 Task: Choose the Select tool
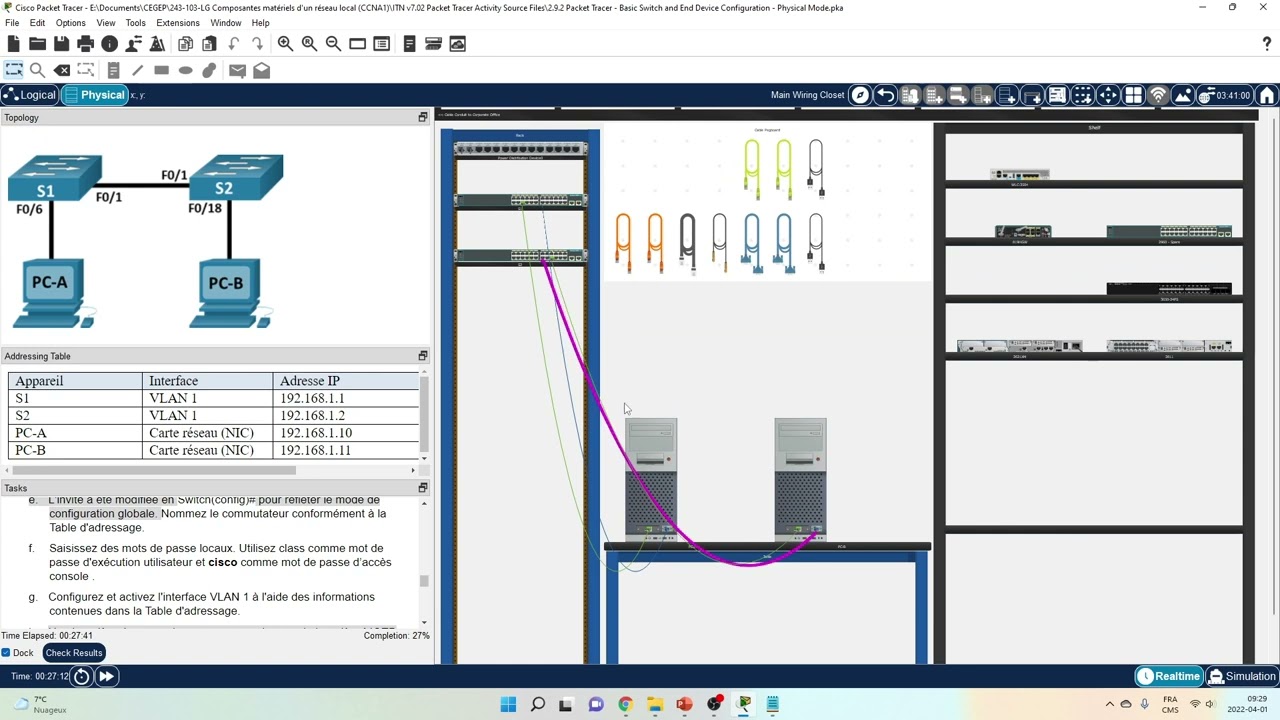[13, 70]
